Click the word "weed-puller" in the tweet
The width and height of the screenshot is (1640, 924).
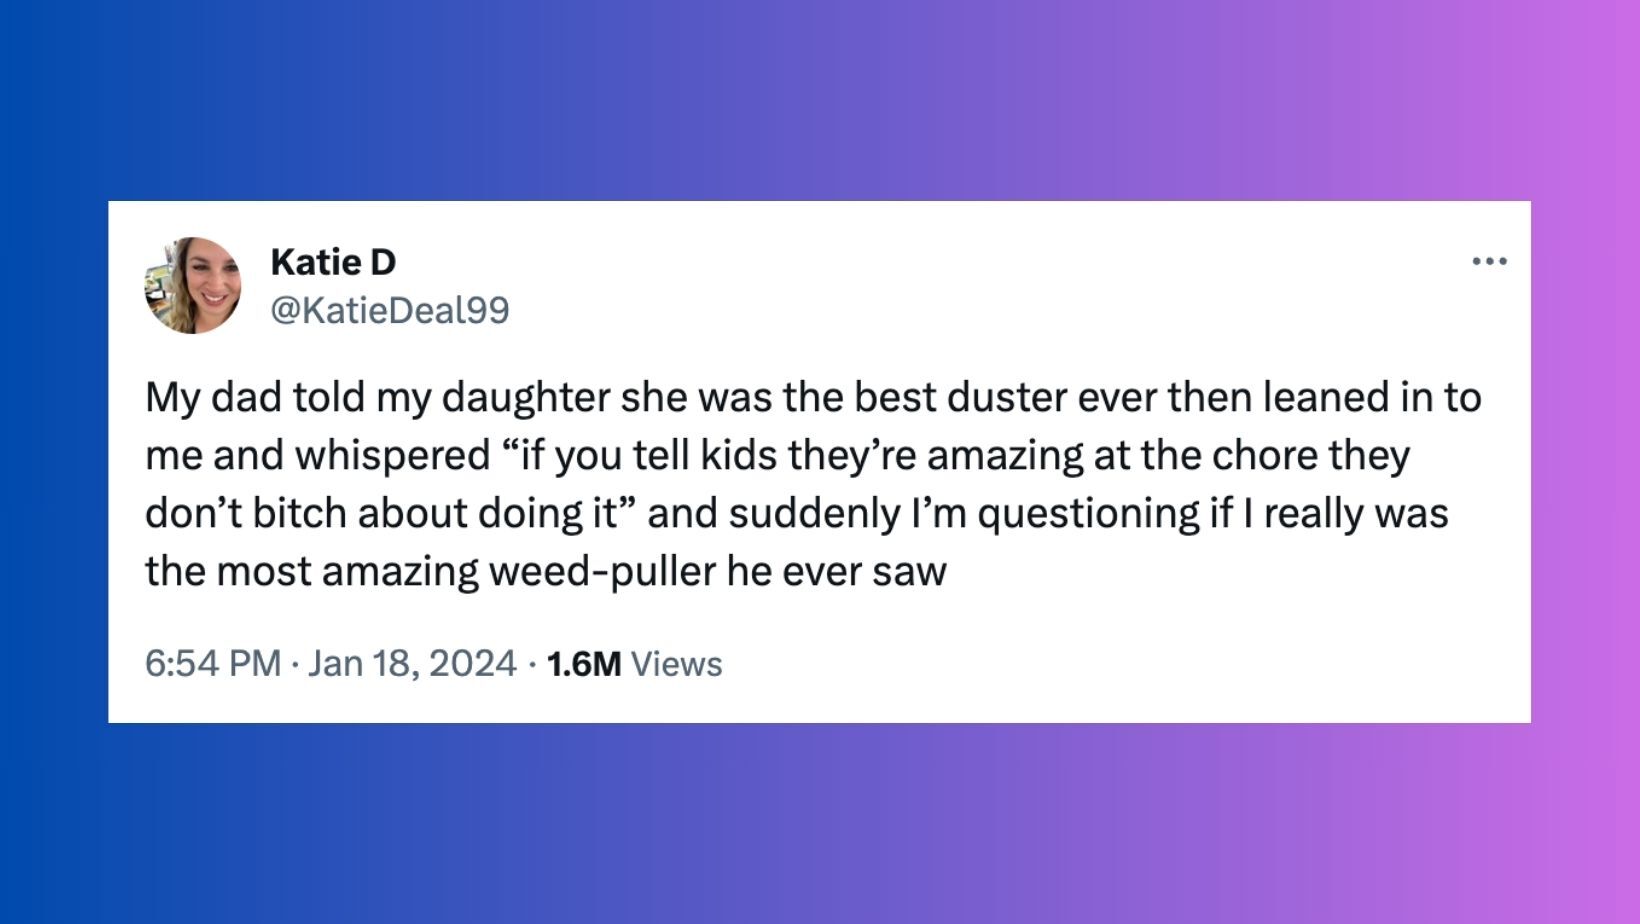(603, 572)
